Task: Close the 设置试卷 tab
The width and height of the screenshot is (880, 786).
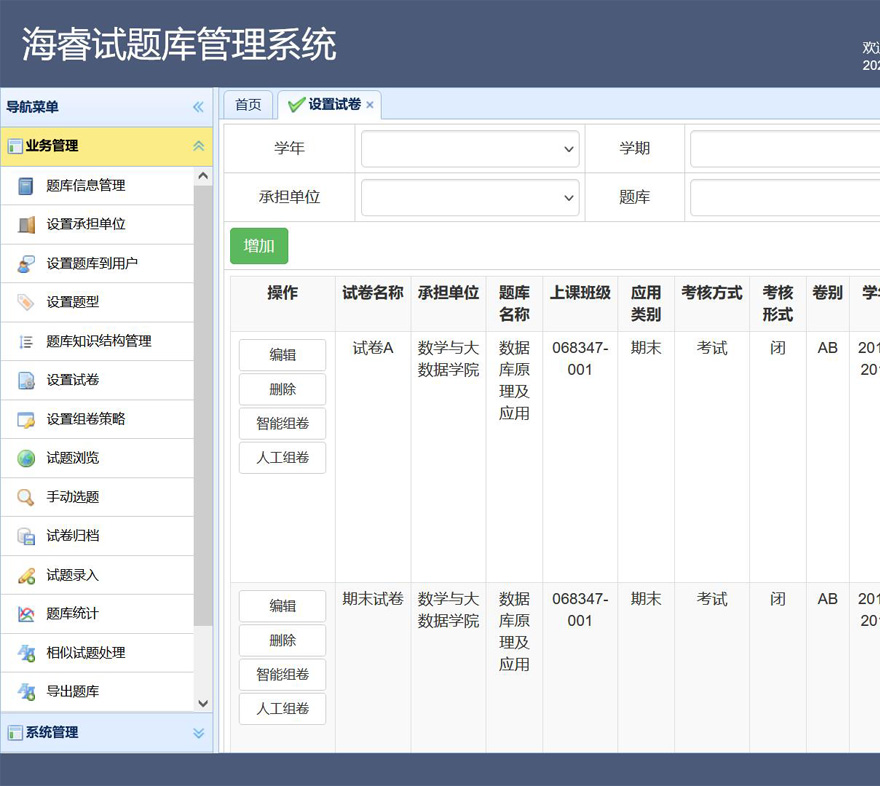Action: click(x=370, y=105)
